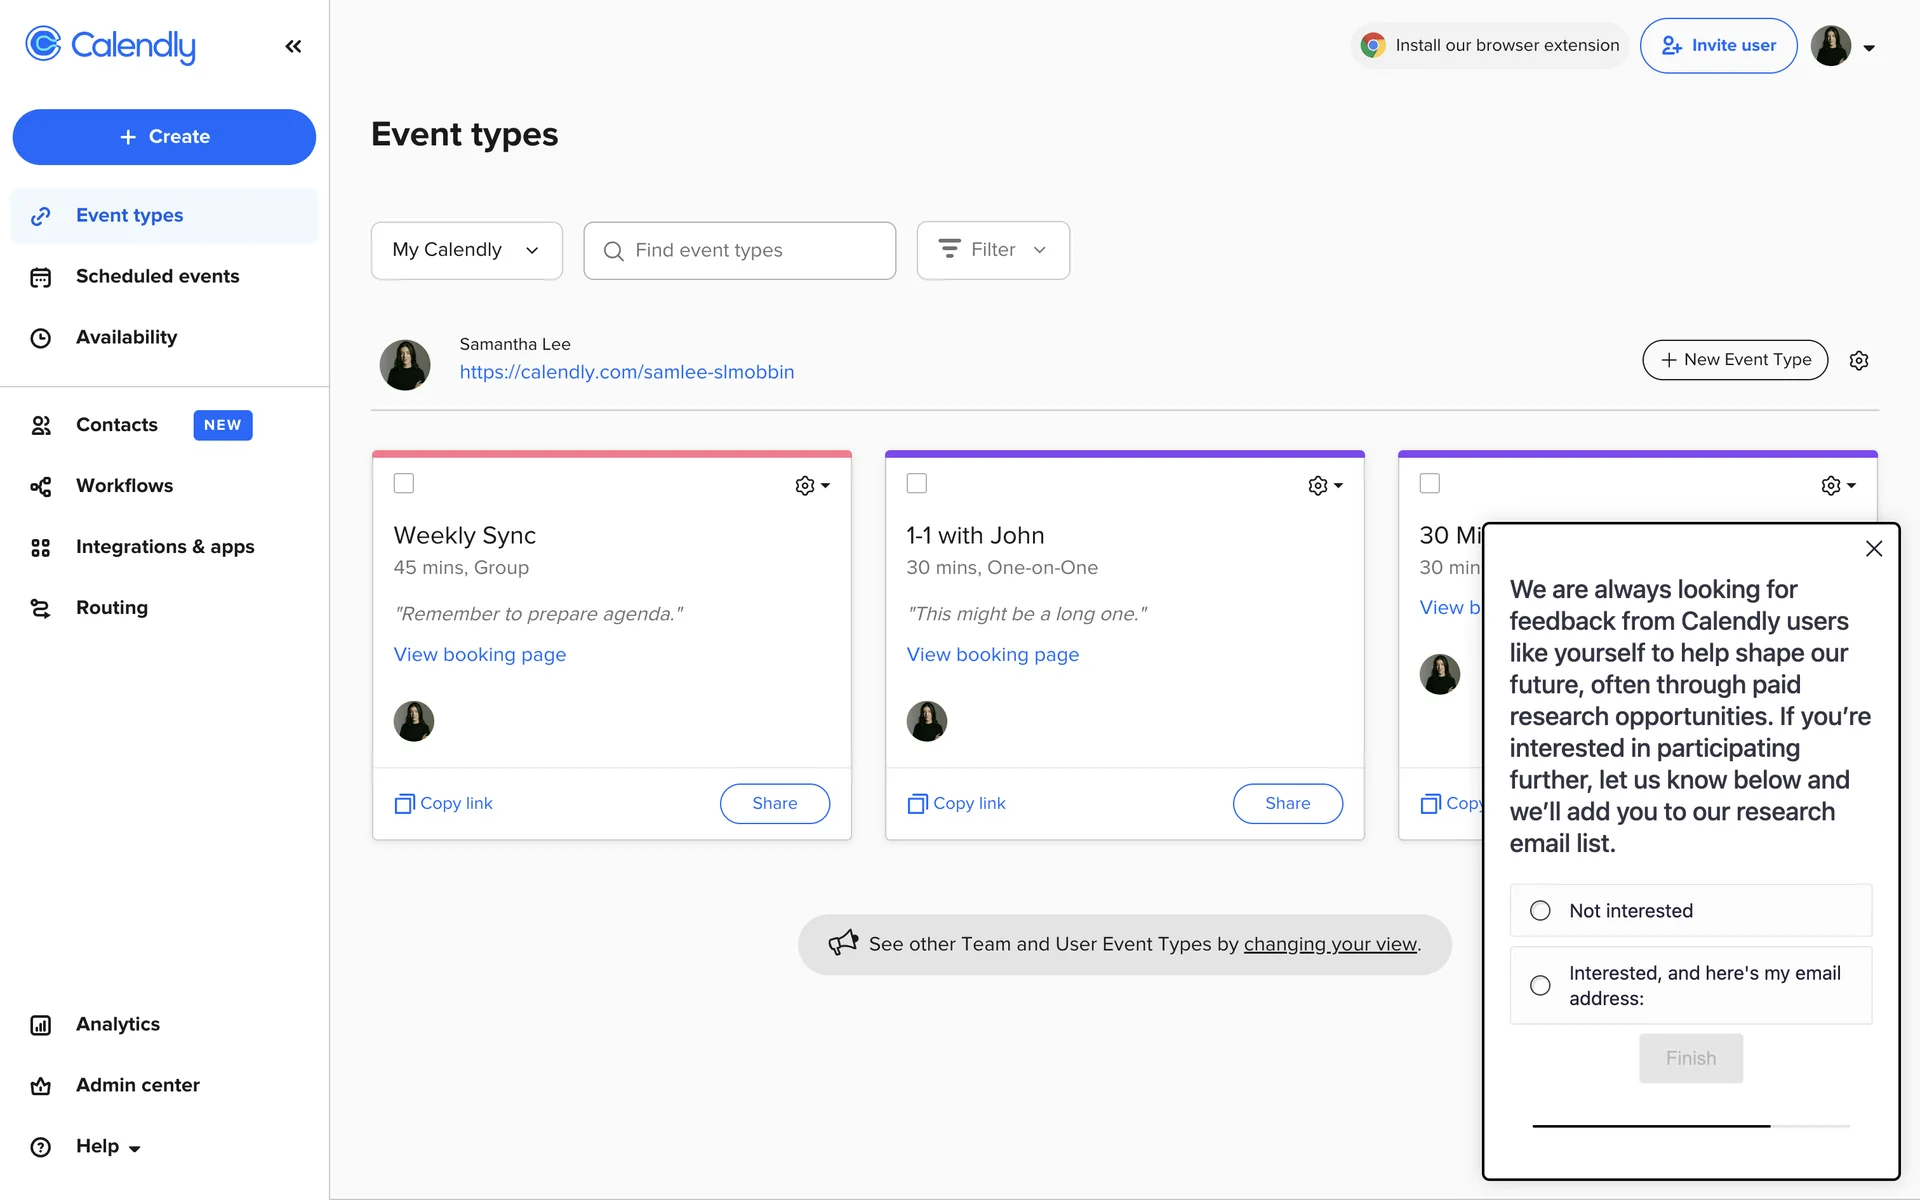Click the Routing sidebar icon
Viewport: 1920px width, 1200px height.
click(40, 608)
